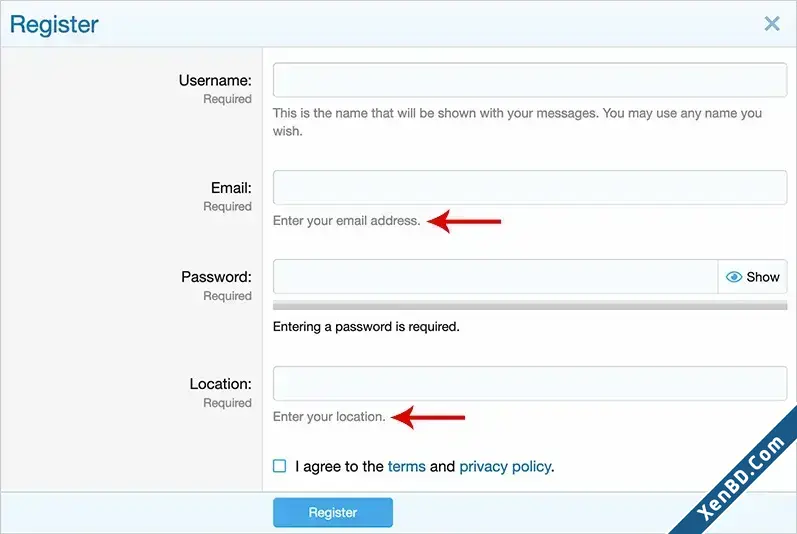Click the "I agree to the" label text
Screen dimensions: 797x534
tap(339, 466)
